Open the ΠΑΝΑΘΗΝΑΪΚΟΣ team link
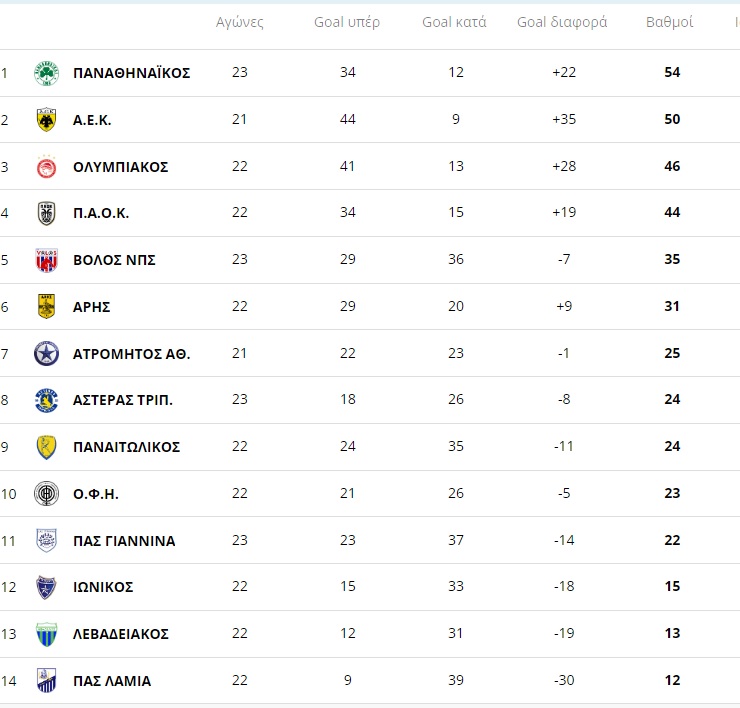740x708 pixels. click(x=132, y=73)
